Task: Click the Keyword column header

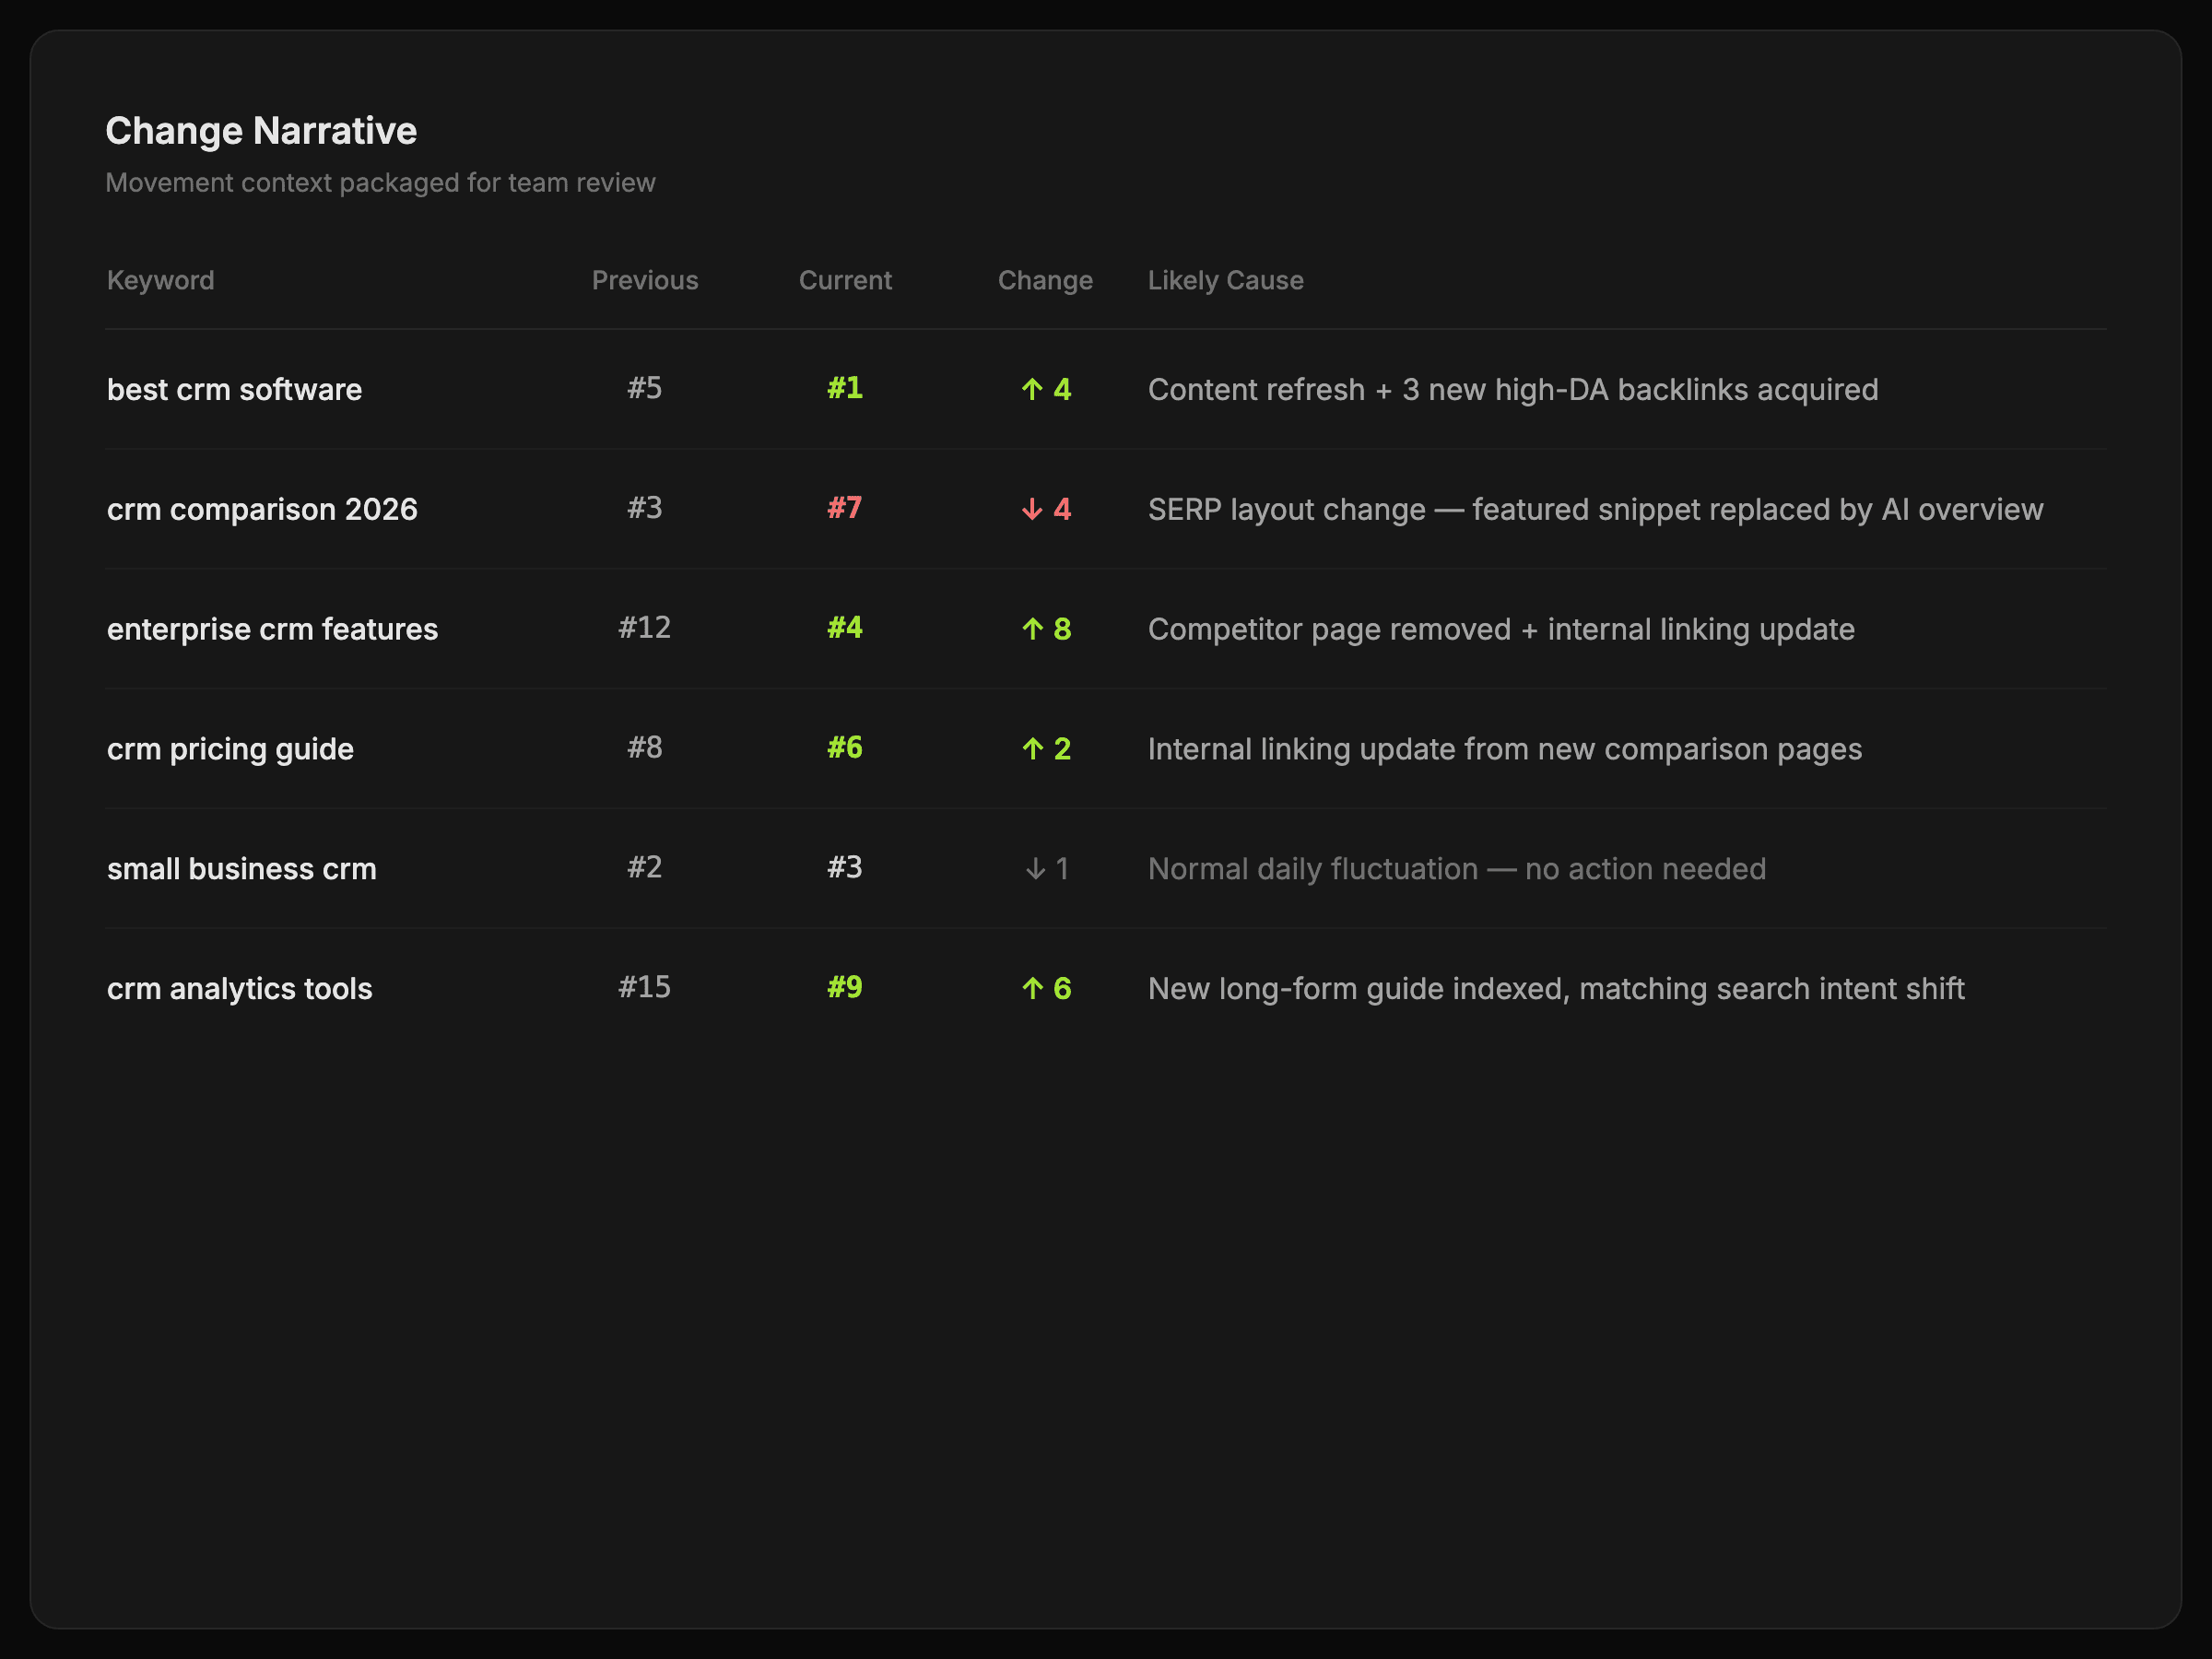Action: (x=160, y=280)
